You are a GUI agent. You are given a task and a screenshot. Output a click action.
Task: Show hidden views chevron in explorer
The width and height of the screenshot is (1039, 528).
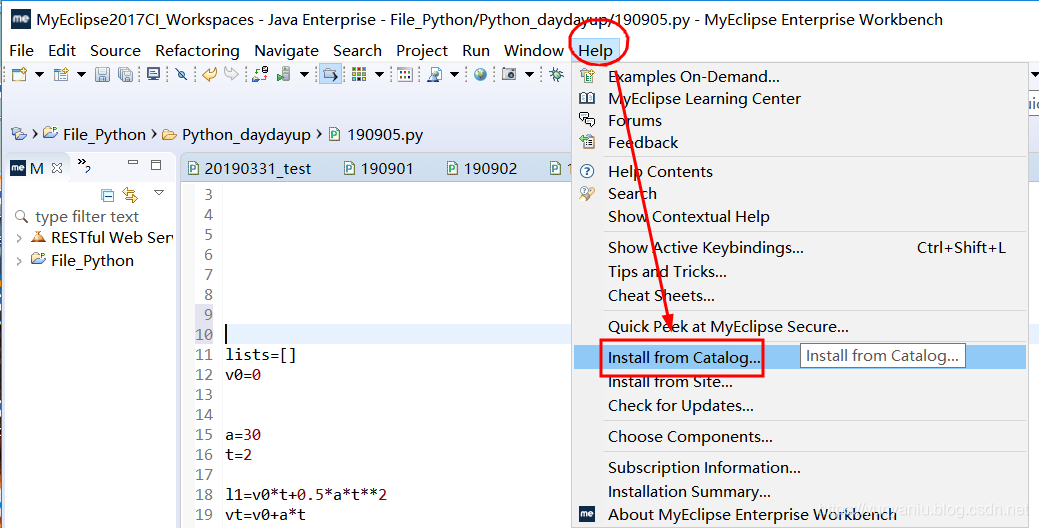pyautogui.click(x=84, y=165)
